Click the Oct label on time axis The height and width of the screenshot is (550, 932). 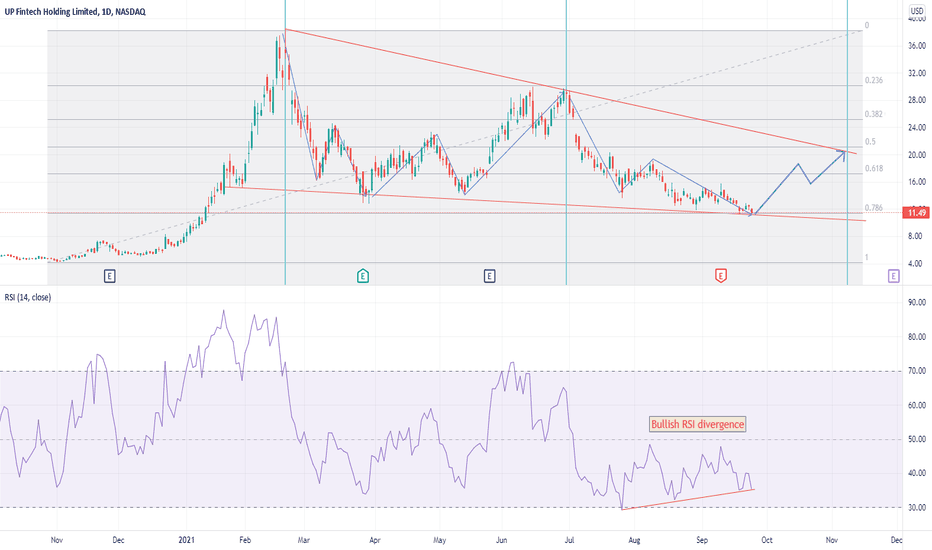(767, 540)
